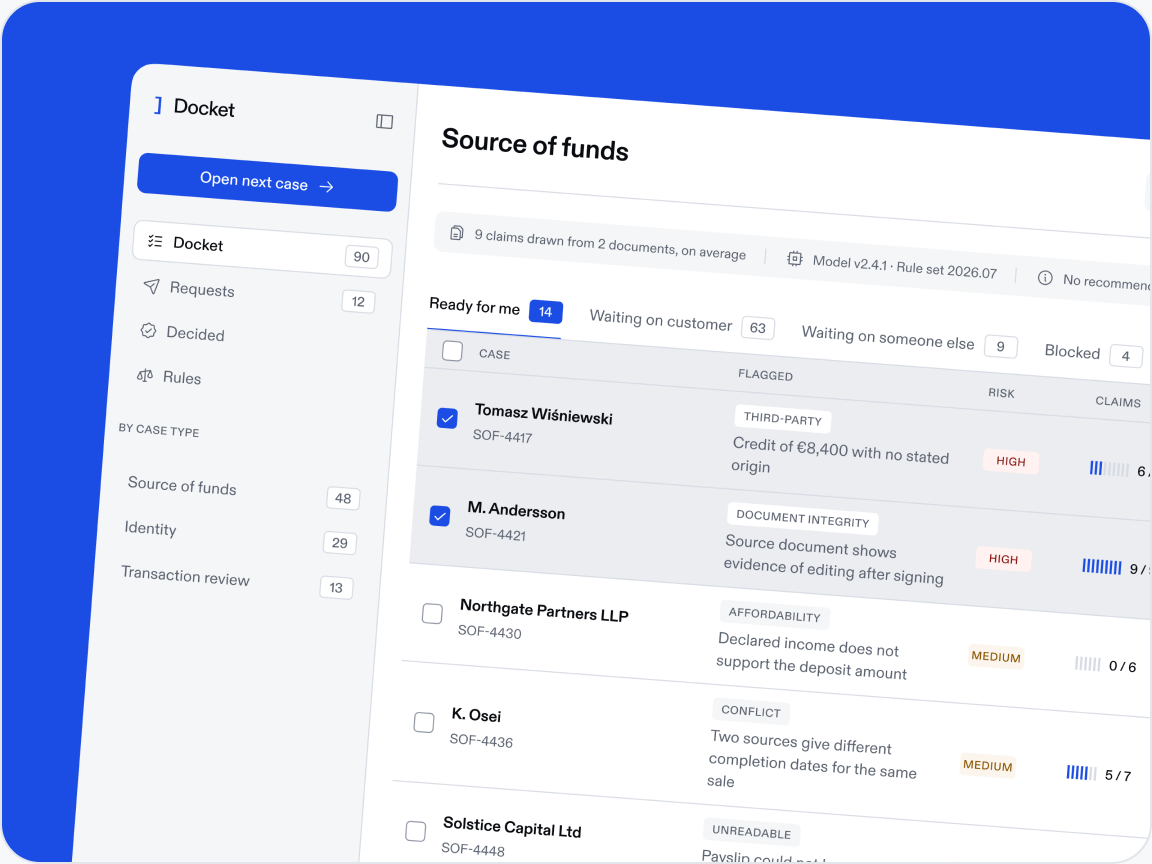Click Model v2.4.1 · Rule set 2026.07 text

[x=904, y=267]
